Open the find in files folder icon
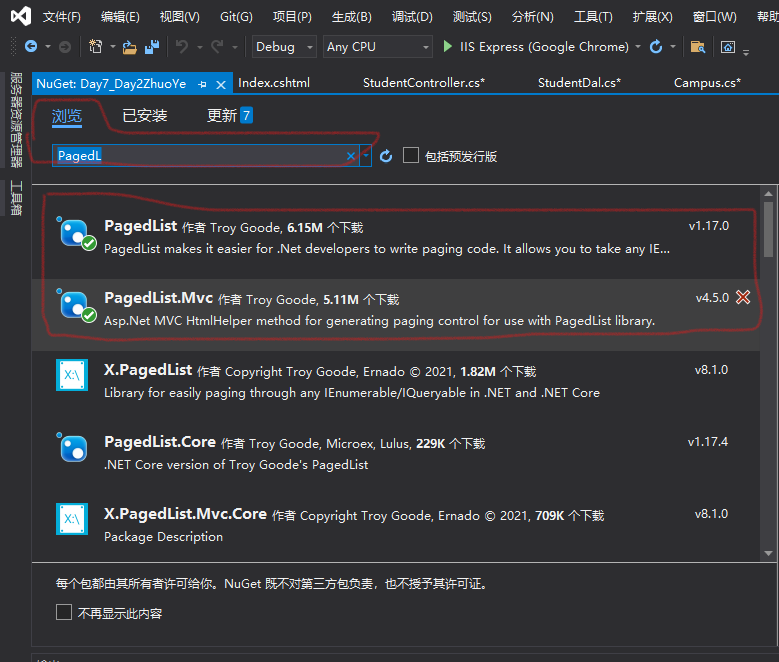 [x=698, y=47]
